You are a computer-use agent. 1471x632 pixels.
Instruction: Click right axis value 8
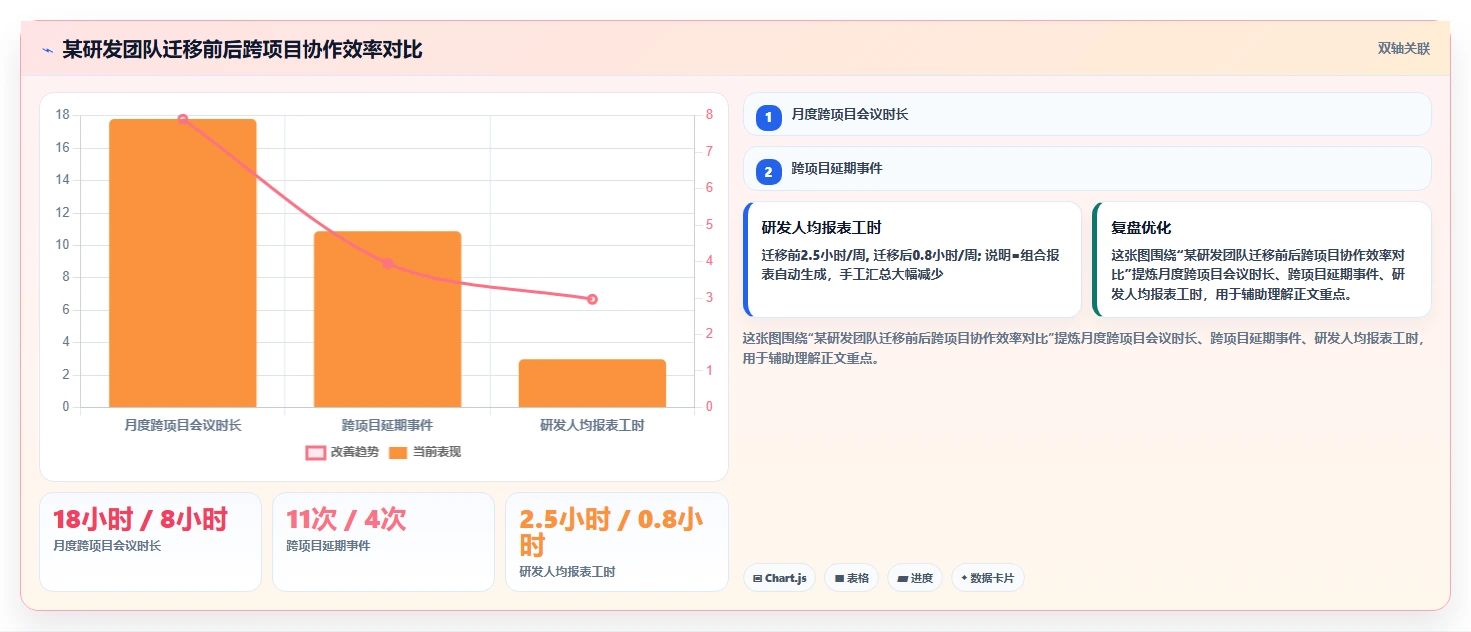point(709,115)
